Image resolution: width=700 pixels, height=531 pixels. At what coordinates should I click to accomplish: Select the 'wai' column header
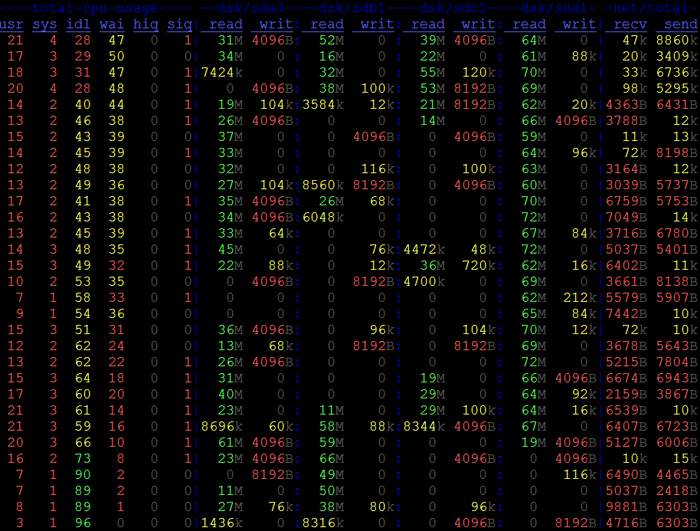point(112,24)
